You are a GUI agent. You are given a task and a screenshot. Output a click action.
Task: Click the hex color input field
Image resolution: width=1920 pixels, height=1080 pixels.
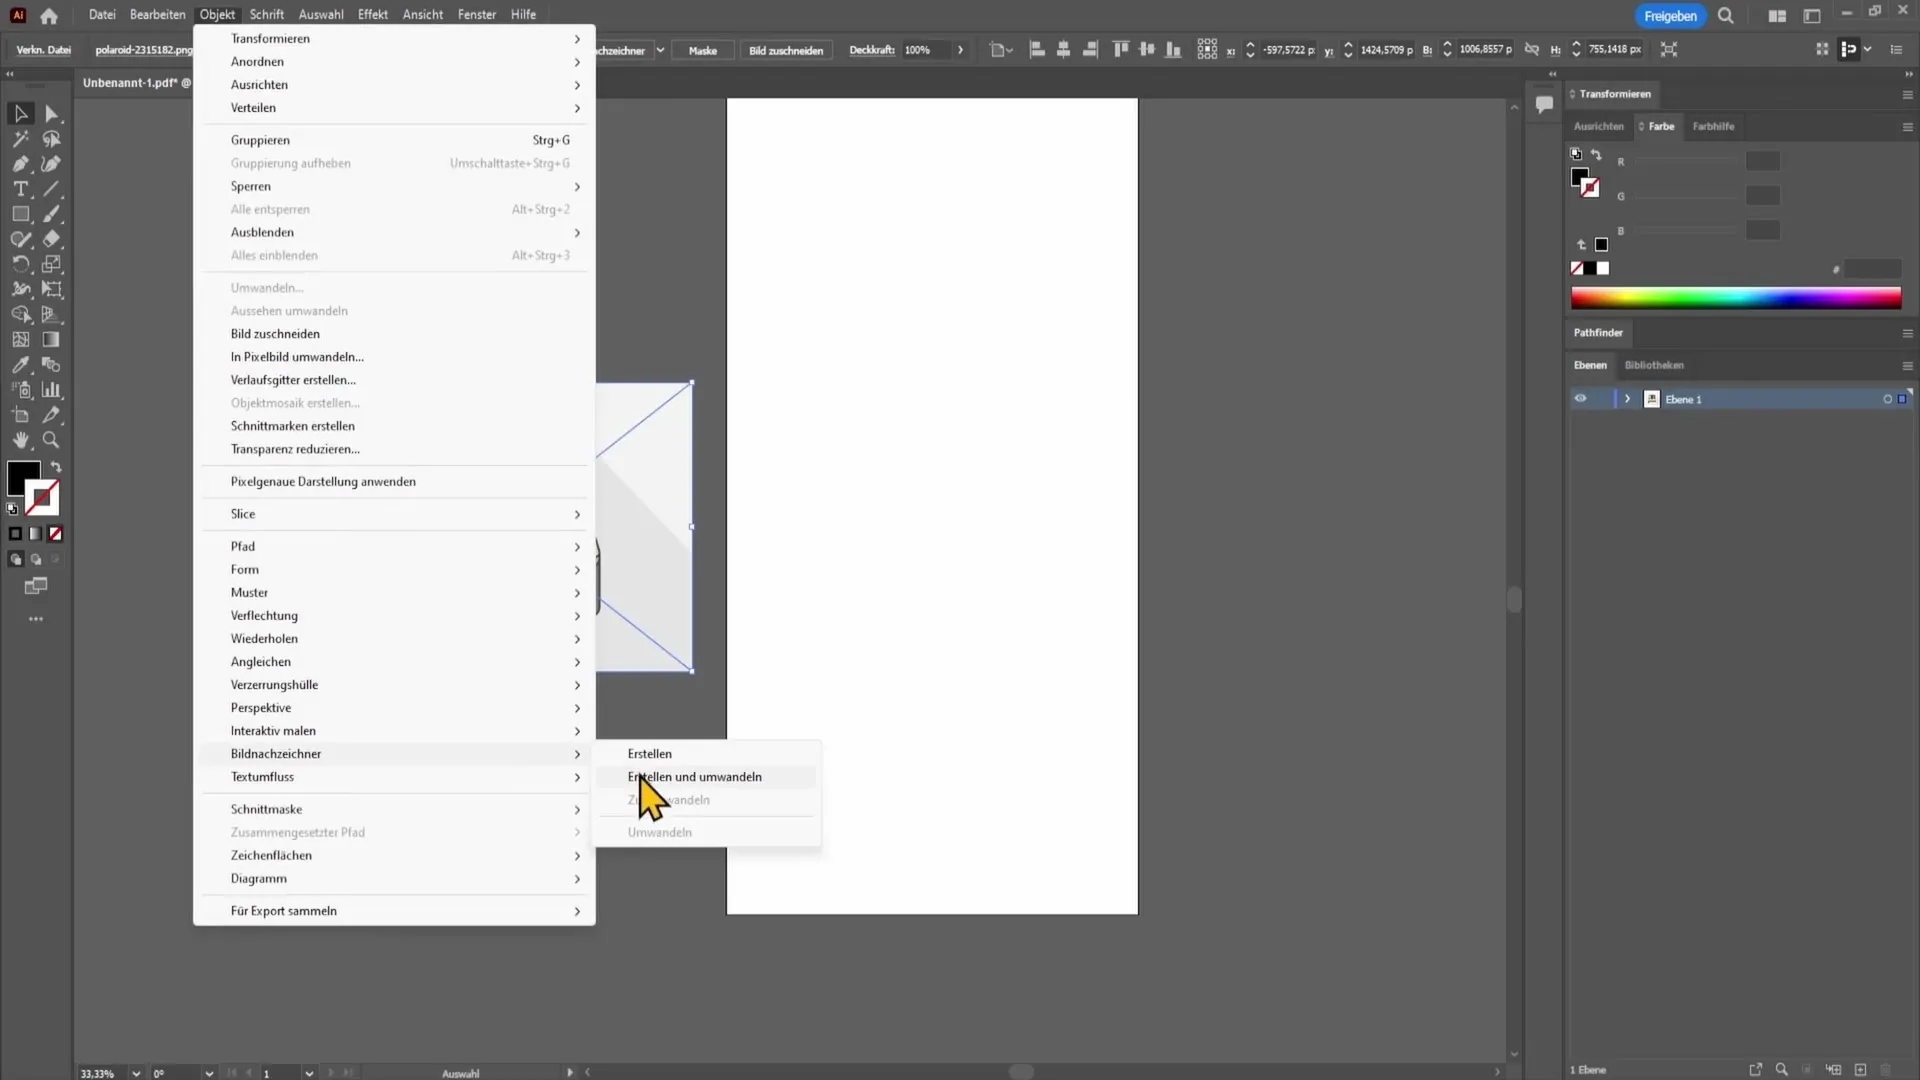pos(1872,269)
